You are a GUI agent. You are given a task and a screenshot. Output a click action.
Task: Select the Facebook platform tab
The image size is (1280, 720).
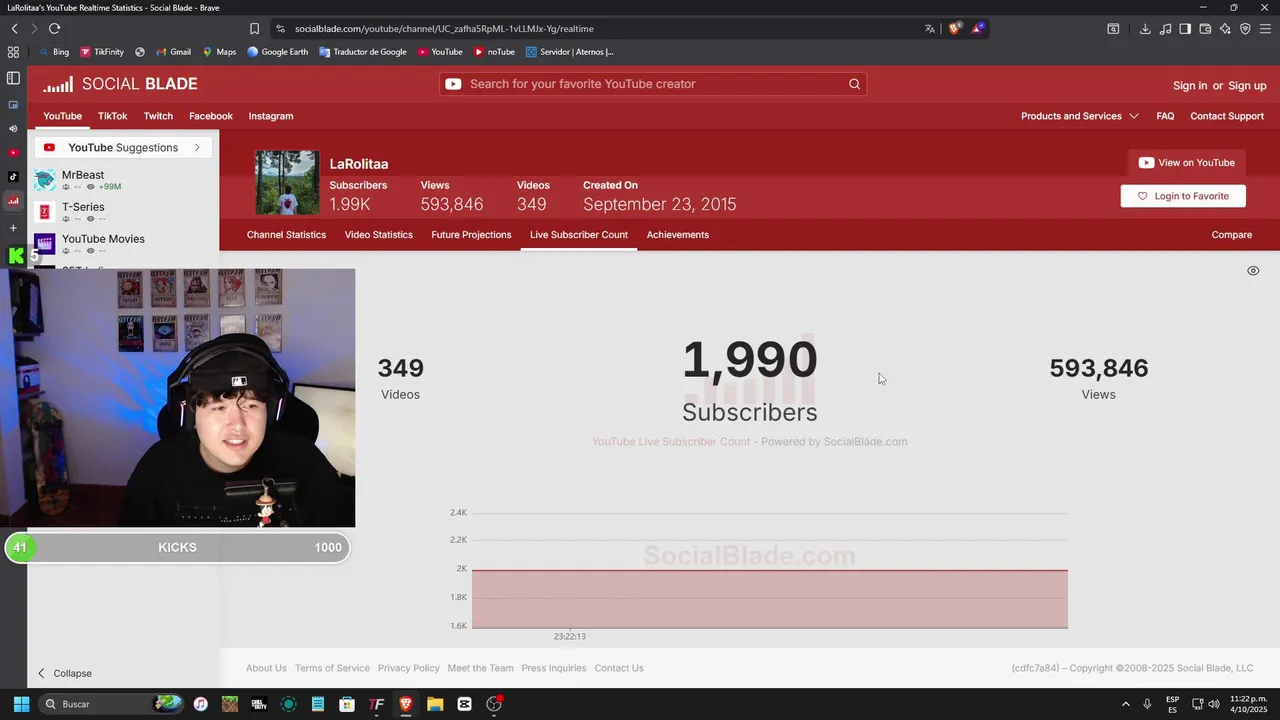[211, 116]
